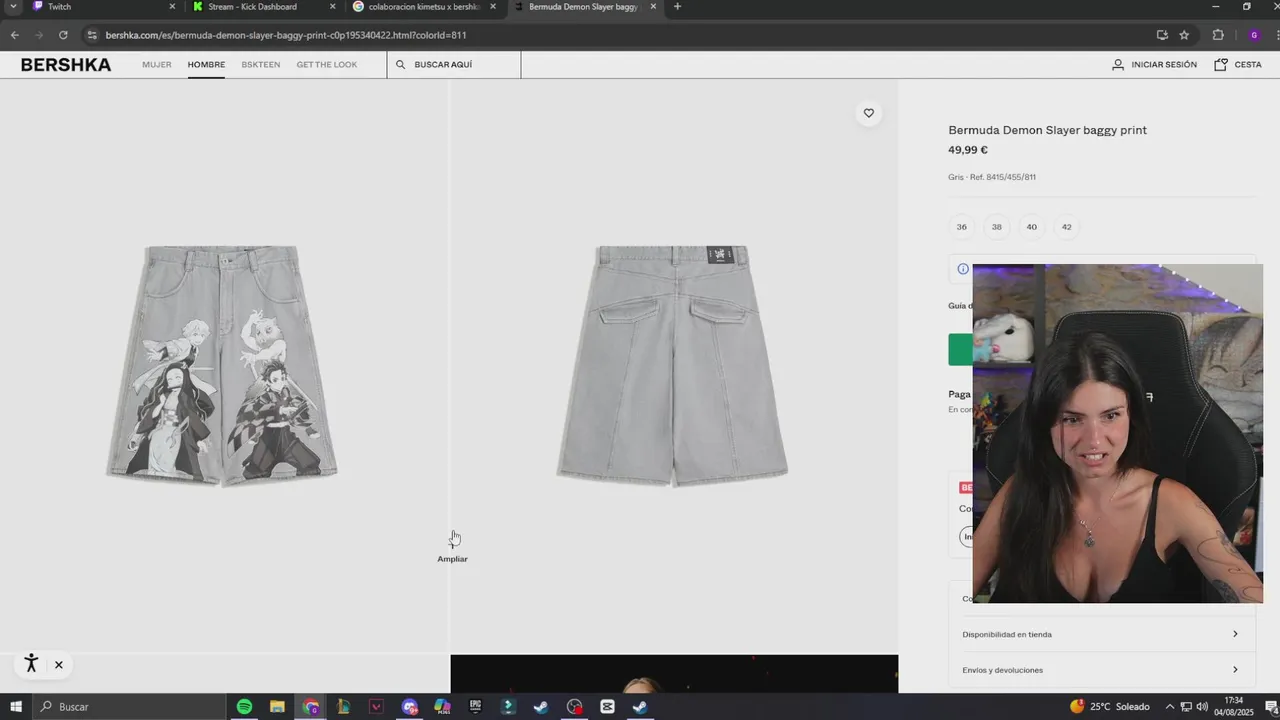Click the taskbar volume icon
1280x720 pixels.
click(1202, 707)
